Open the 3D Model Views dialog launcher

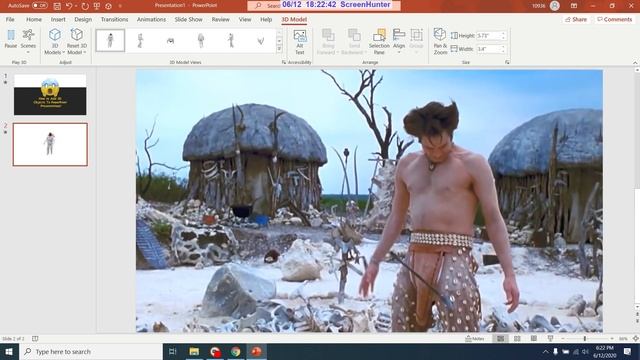(x=284, y=62)
